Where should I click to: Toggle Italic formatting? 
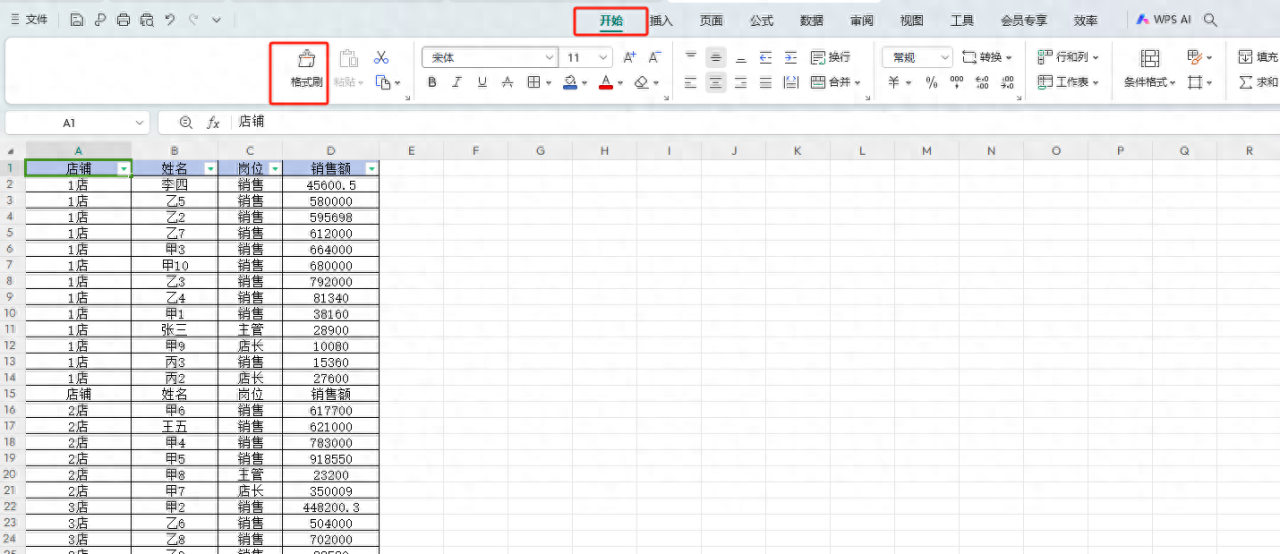click(457, 83)
